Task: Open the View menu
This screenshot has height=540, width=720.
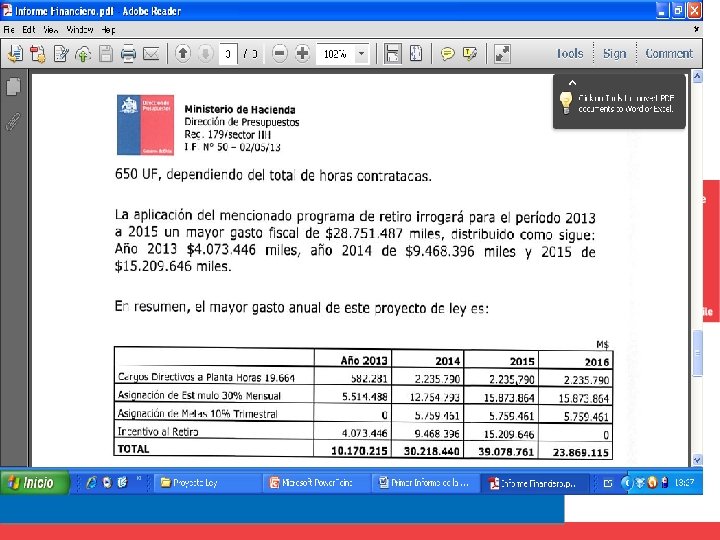Action: [51, 30]
